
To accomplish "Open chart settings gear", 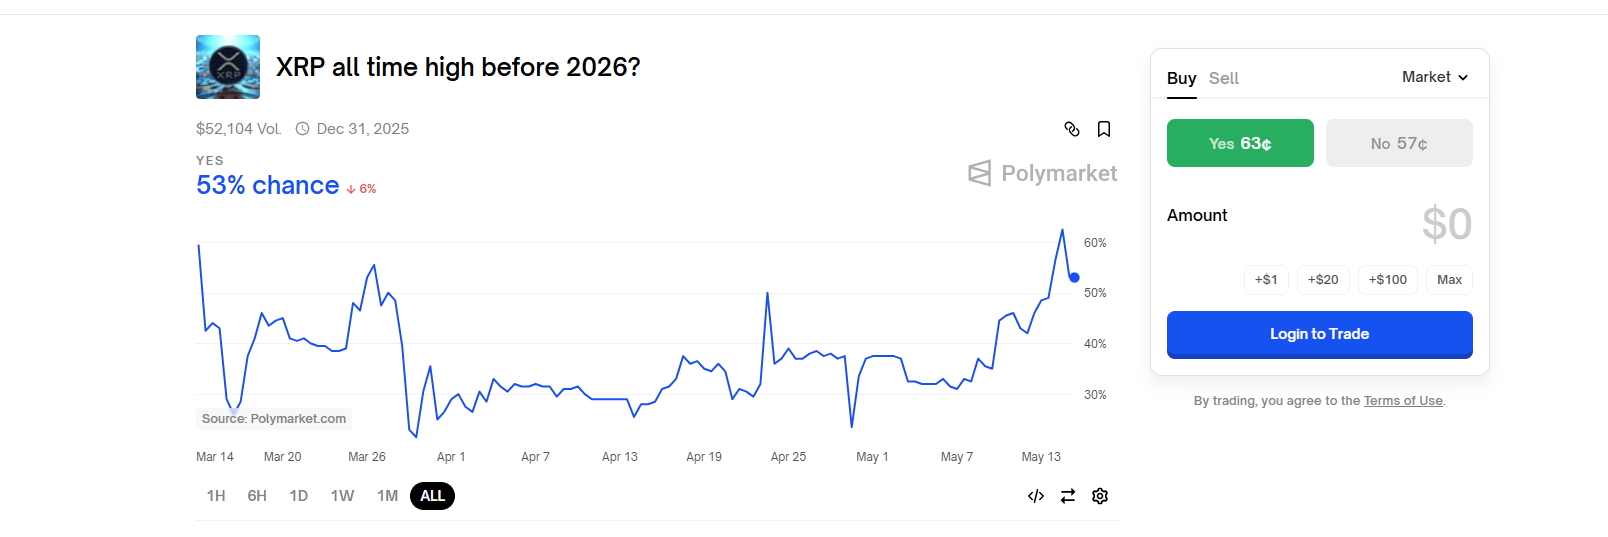I will [1100, 496].
